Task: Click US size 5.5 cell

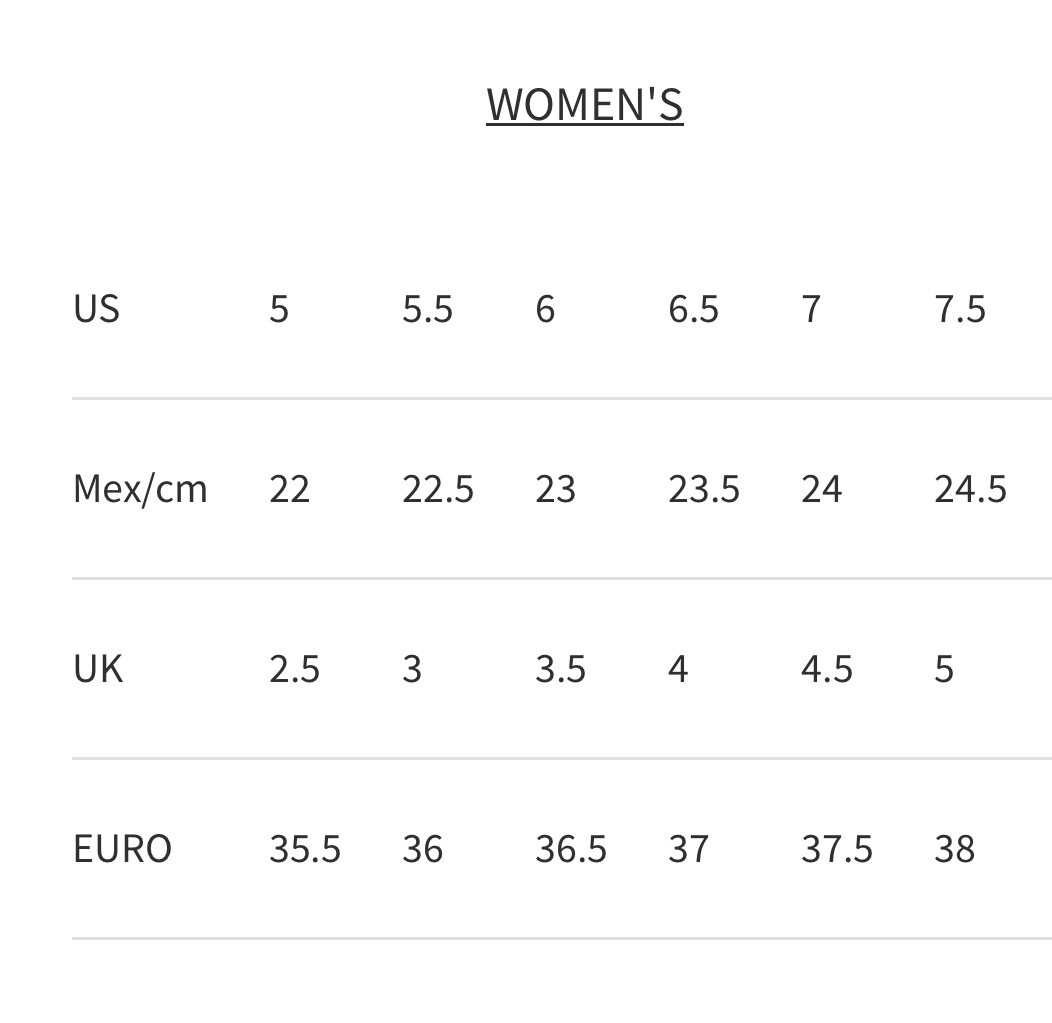Action: tap(427, 309)
